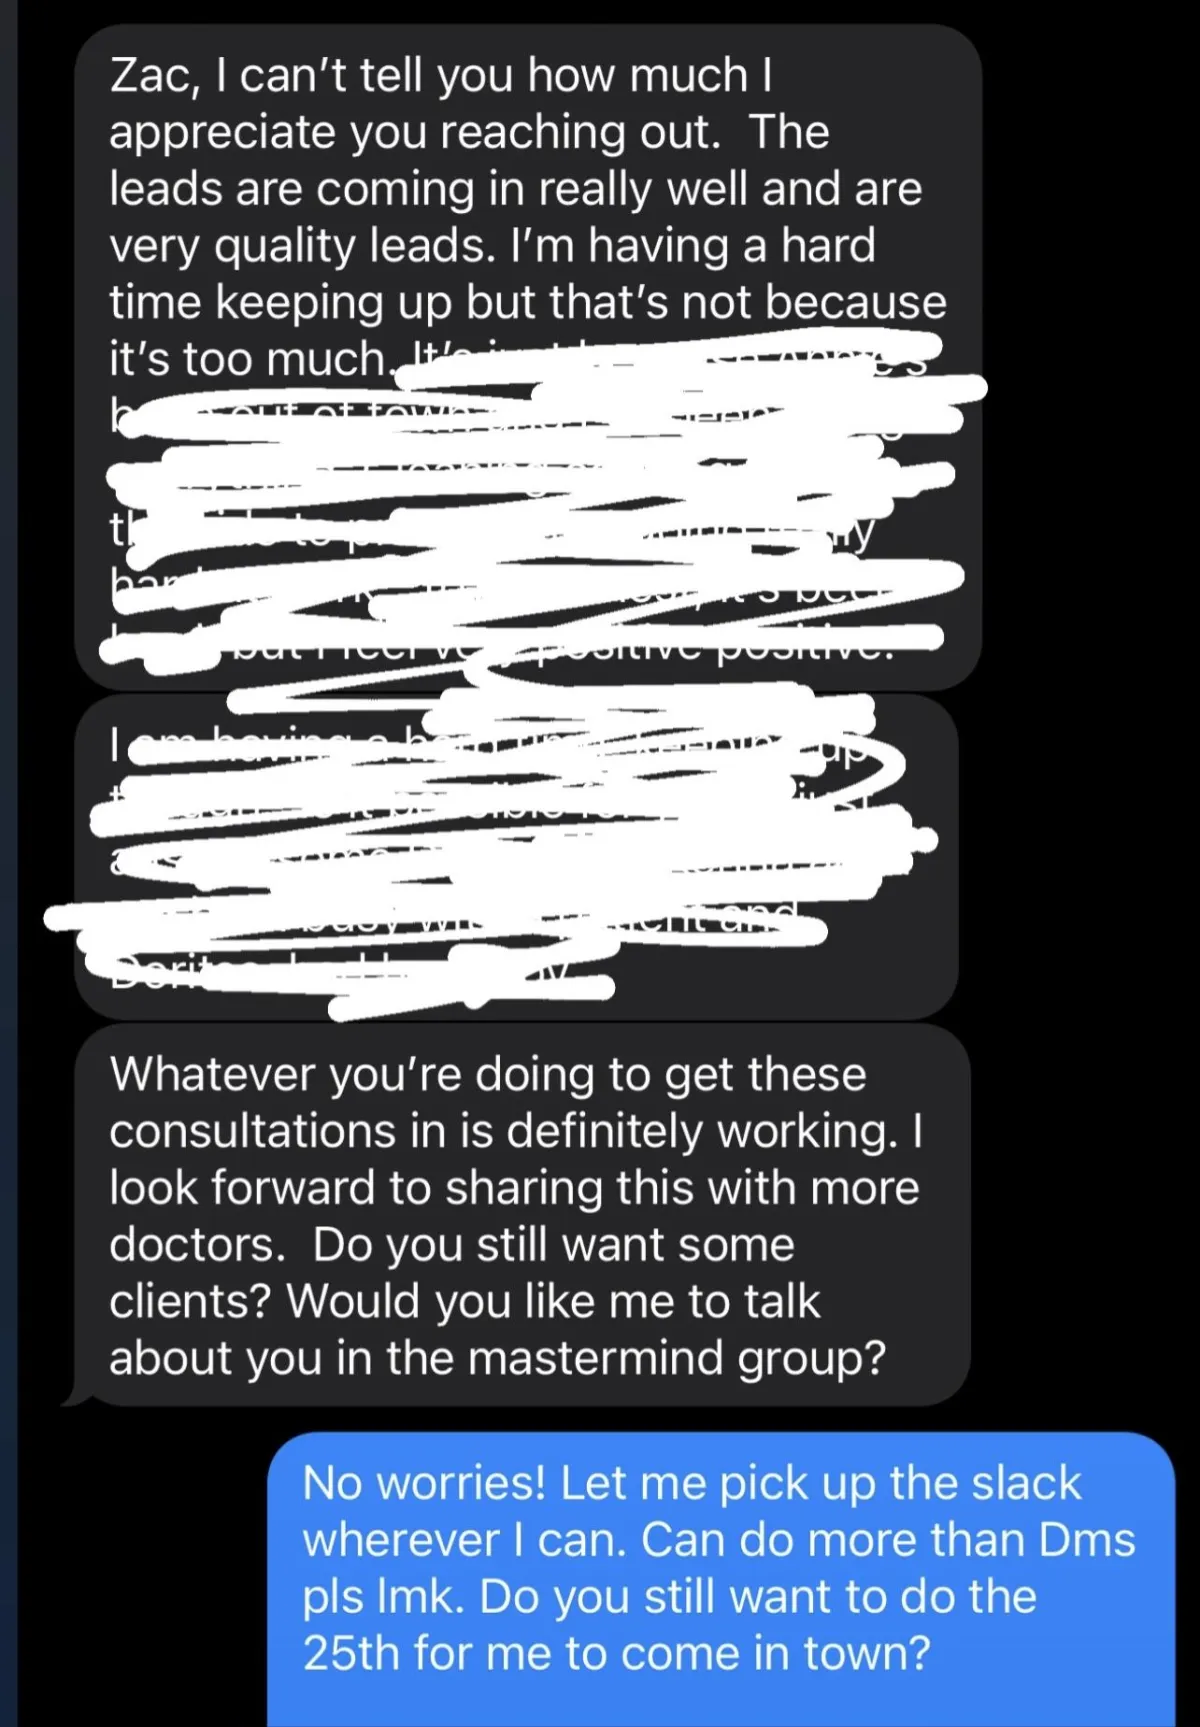This screenshot has width=1200, height=1727.
Task: Select the word "consultations" in third message
Action: point(253,1131)
